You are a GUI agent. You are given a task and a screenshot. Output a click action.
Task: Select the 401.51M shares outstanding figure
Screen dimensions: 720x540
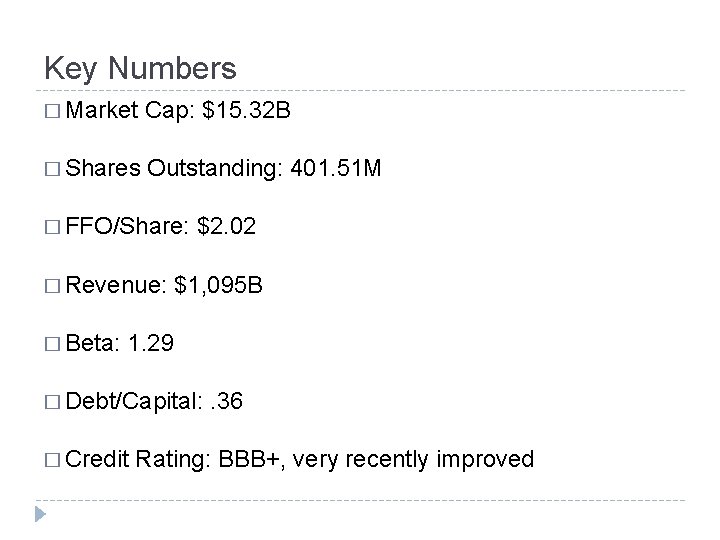tap(335, 170)
